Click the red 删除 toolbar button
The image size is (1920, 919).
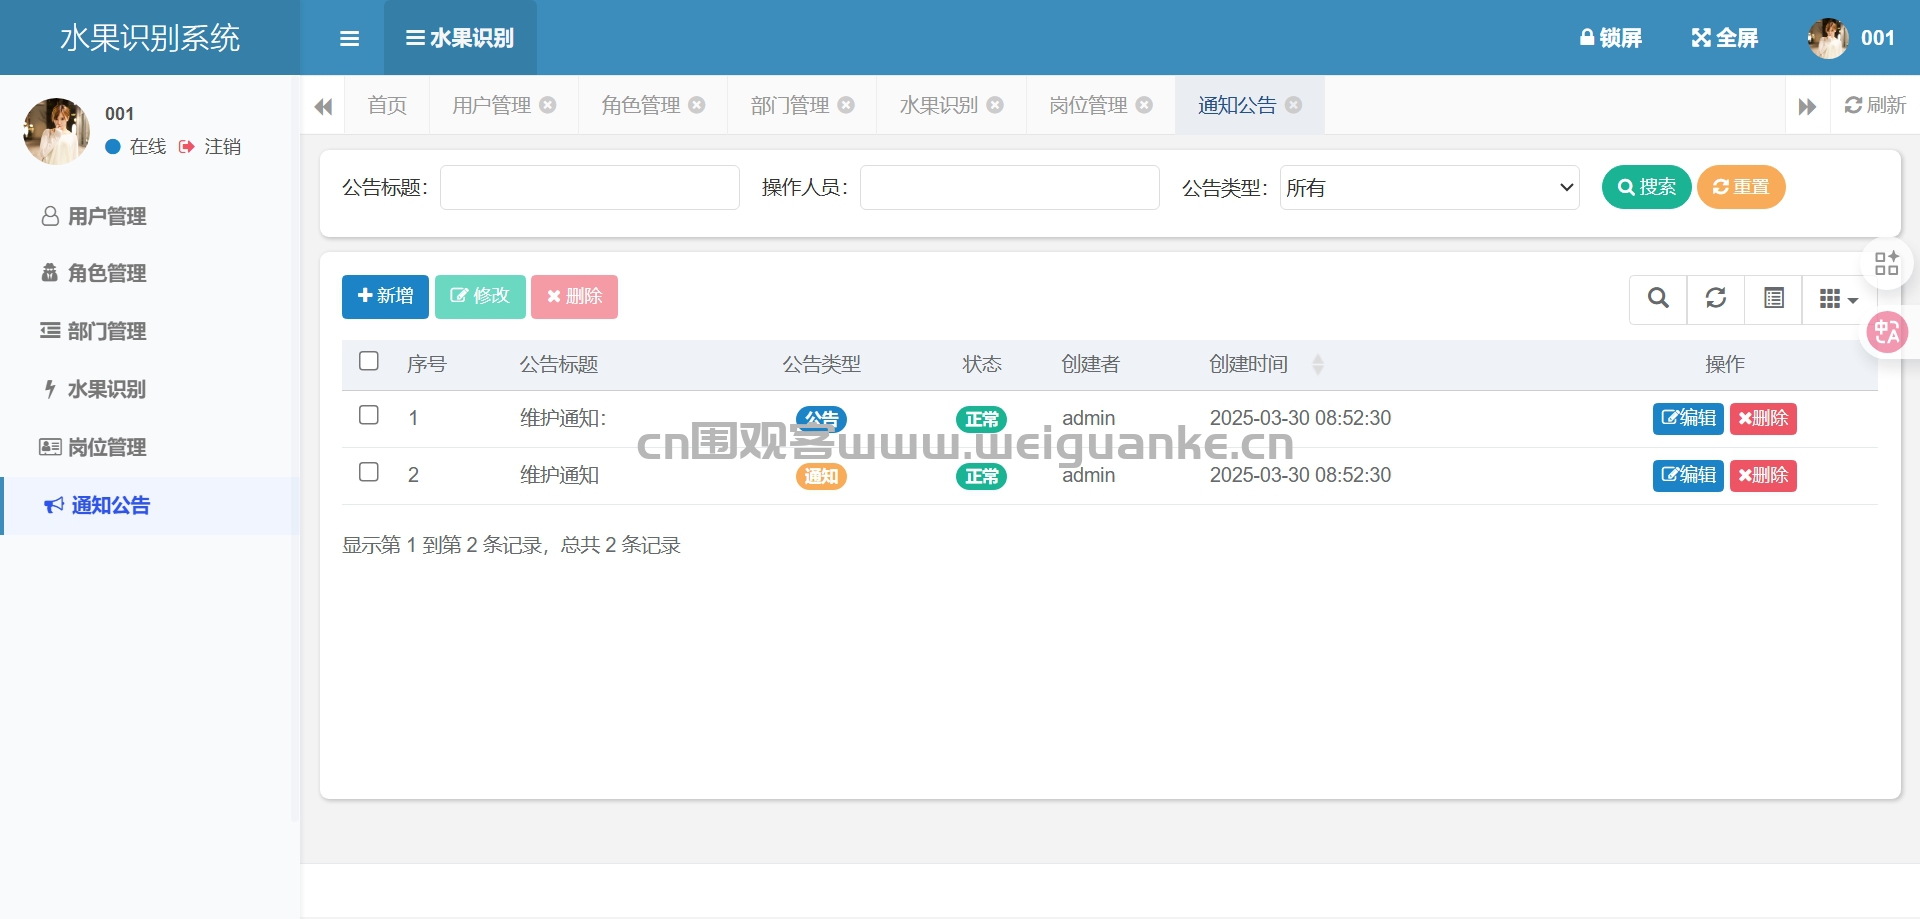[x=574, y=297]
